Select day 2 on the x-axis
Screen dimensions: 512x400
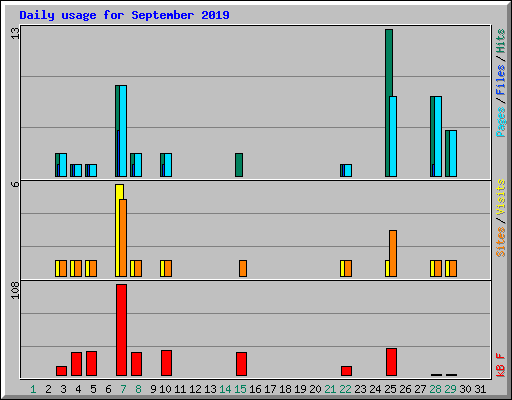48,389
